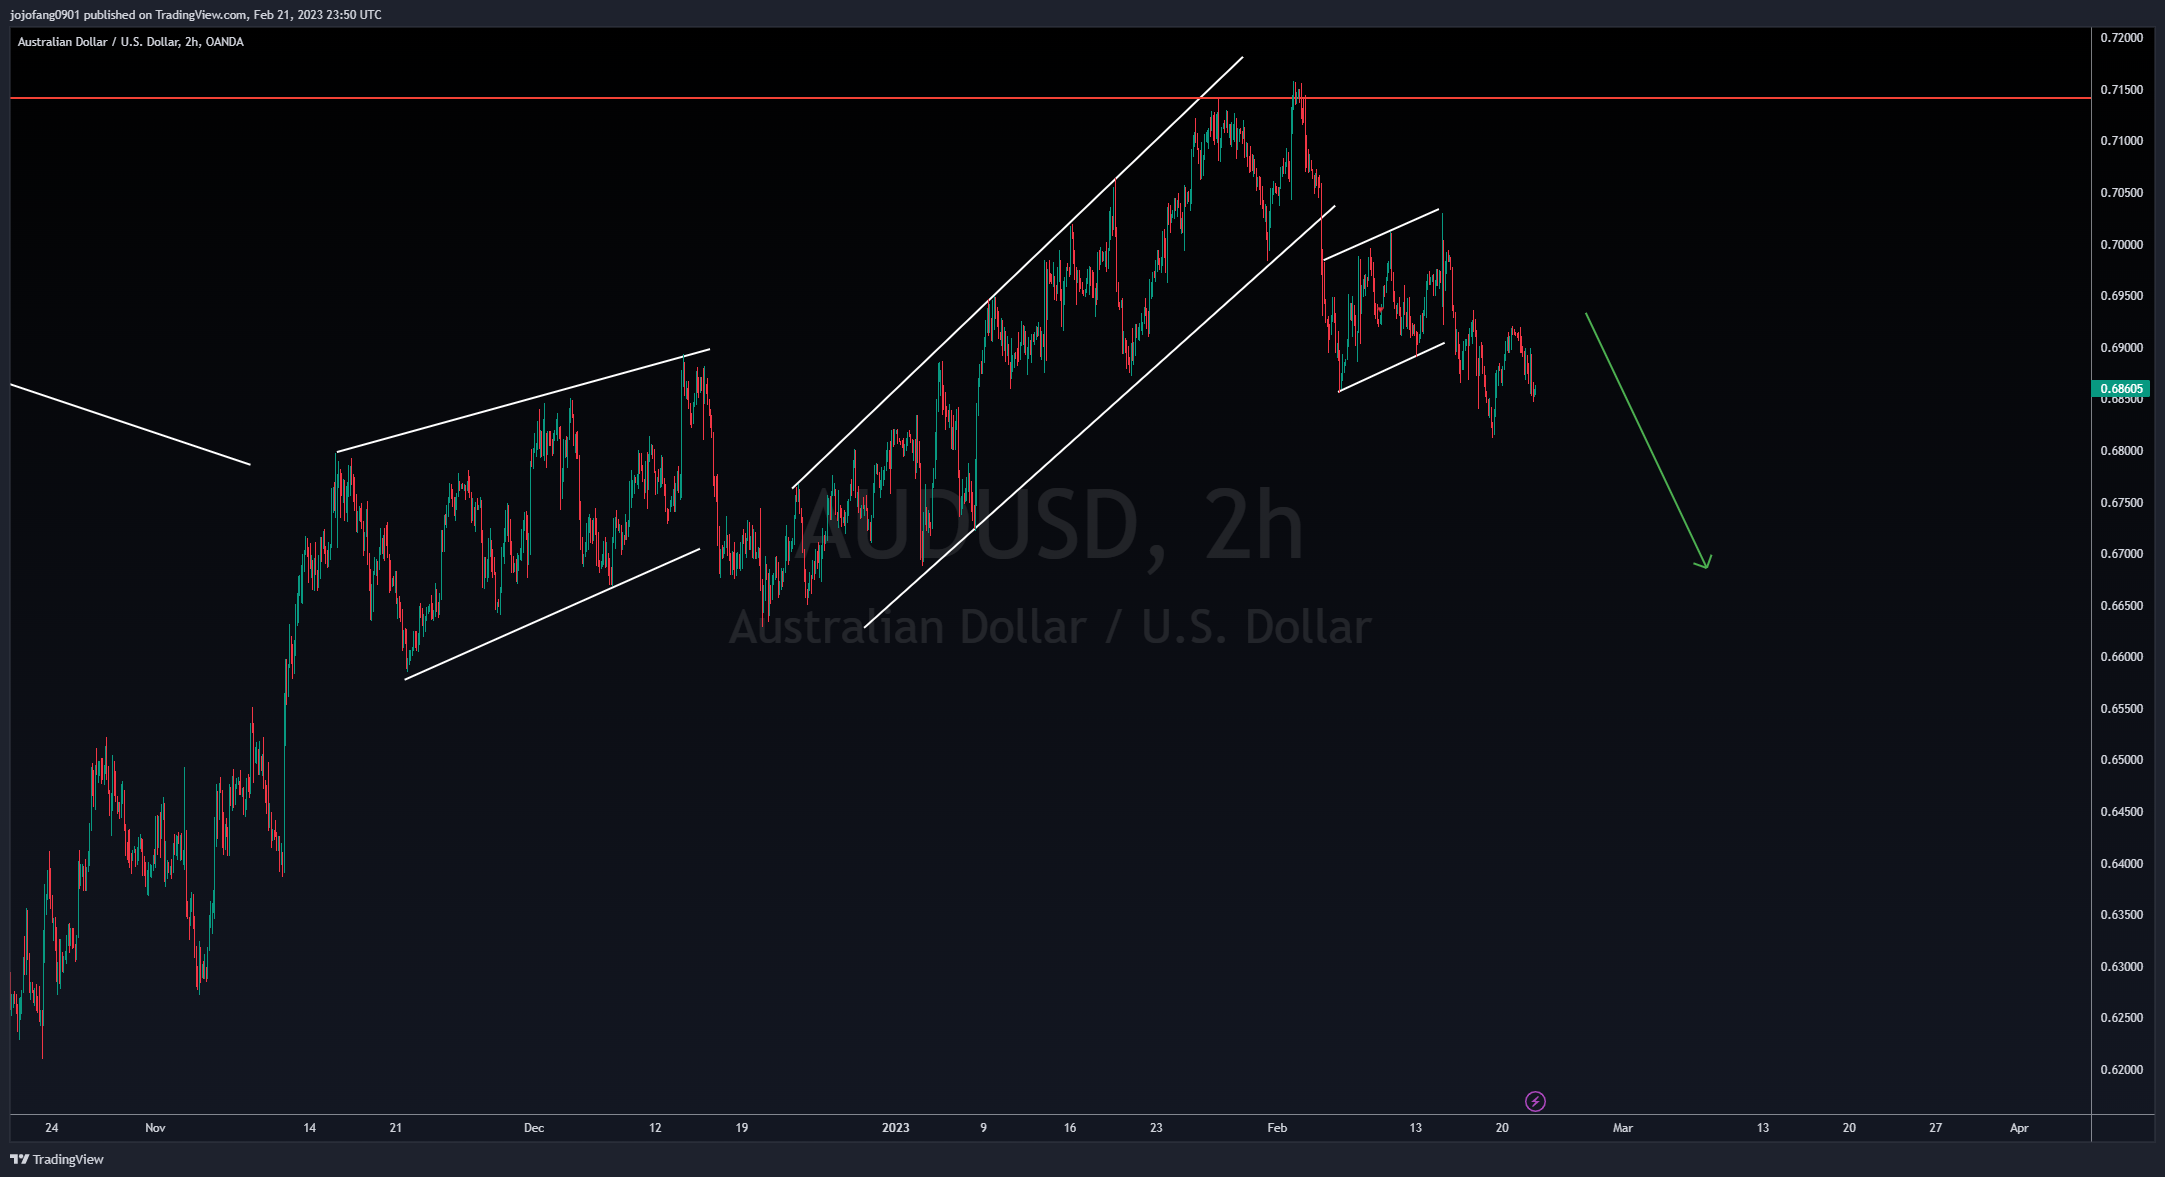The width and height of the screenshot is (2165, 1177).
Task: Click the 0.68000 price axis label
Action: tap(2121, 451)
